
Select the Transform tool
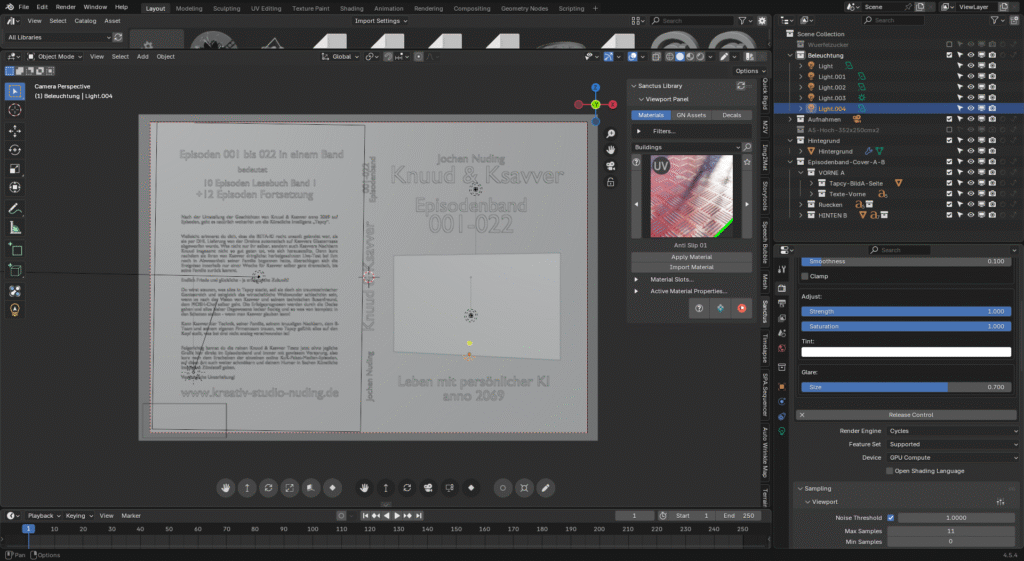(14, 187)
